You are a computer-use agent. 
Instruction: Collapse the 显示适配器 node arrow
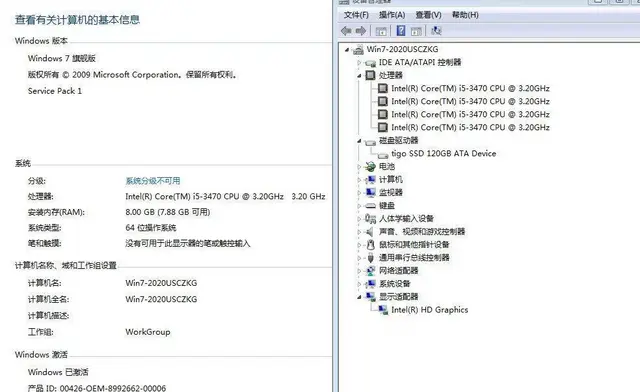(x=359, y=297)
